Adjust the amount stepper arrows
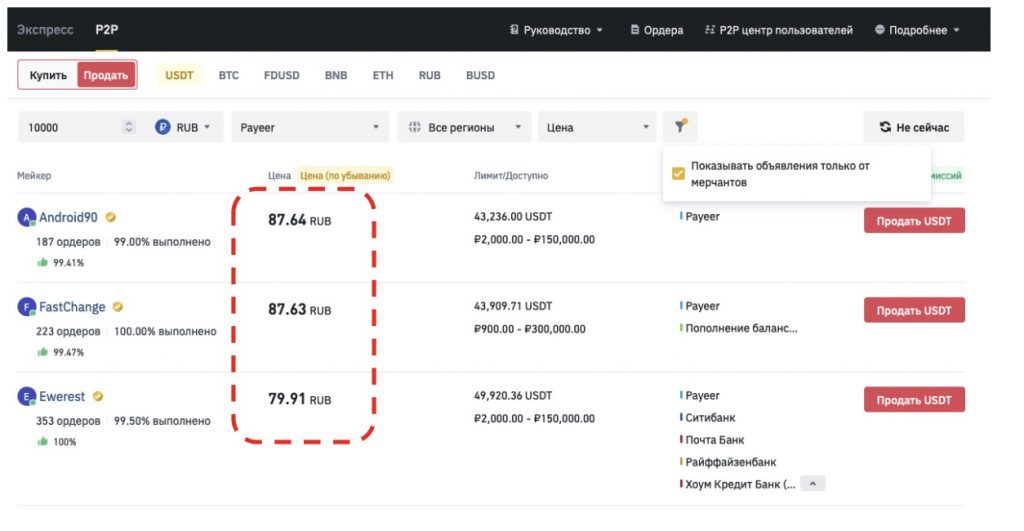This screenshot has height=531, width=1024. (129, 127)
